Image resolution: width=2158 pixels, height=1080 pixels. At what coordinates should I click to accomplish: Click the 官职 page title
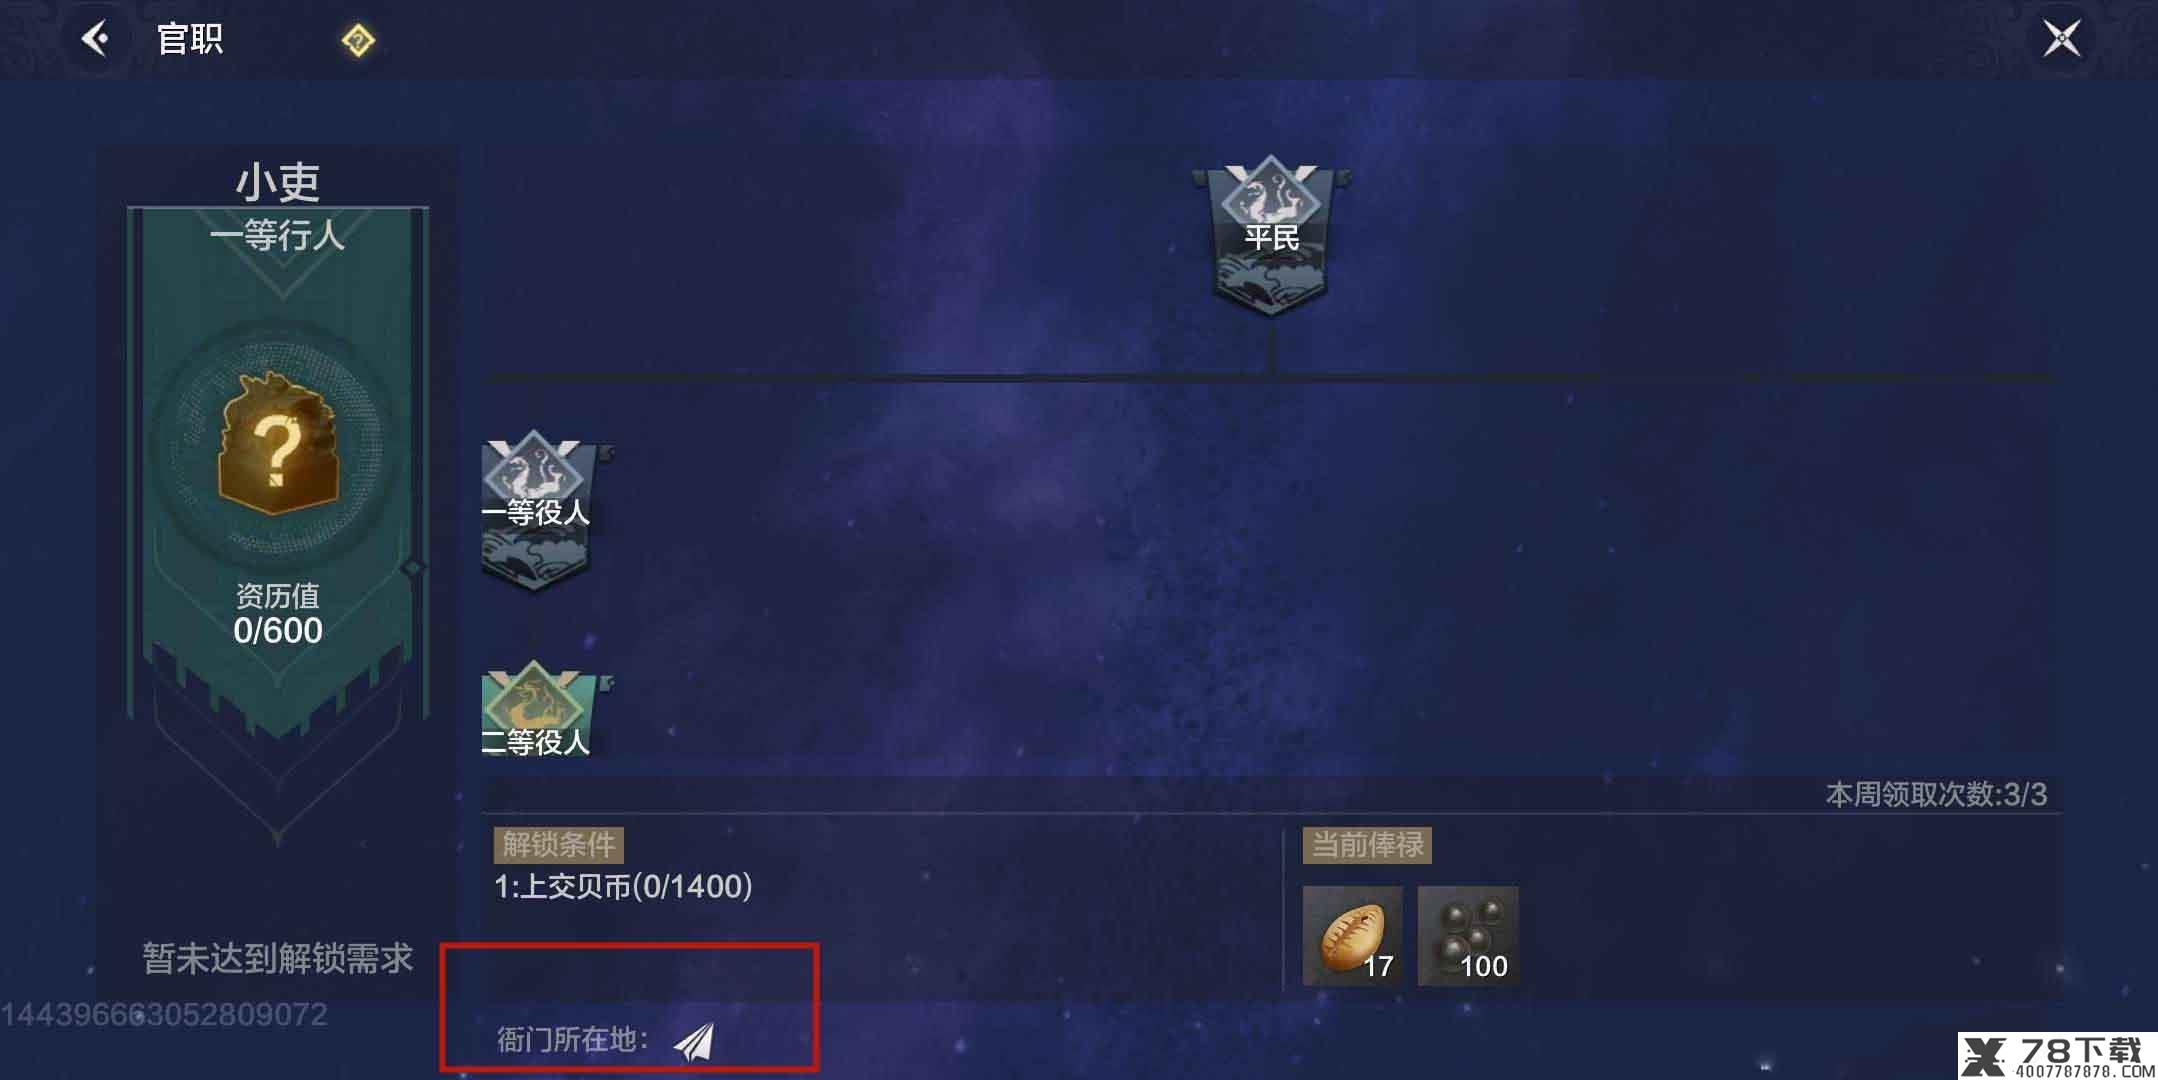point(189,39)
